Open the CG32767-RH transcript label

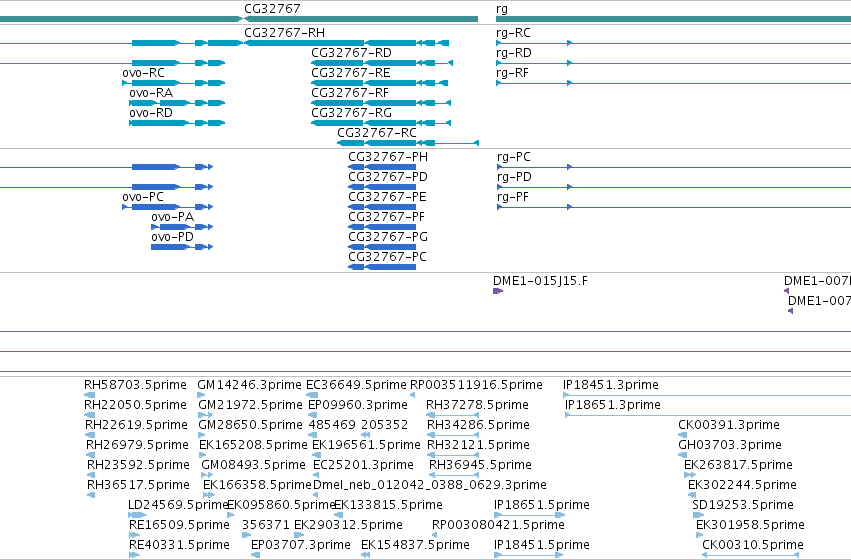(x=284, y=33)
